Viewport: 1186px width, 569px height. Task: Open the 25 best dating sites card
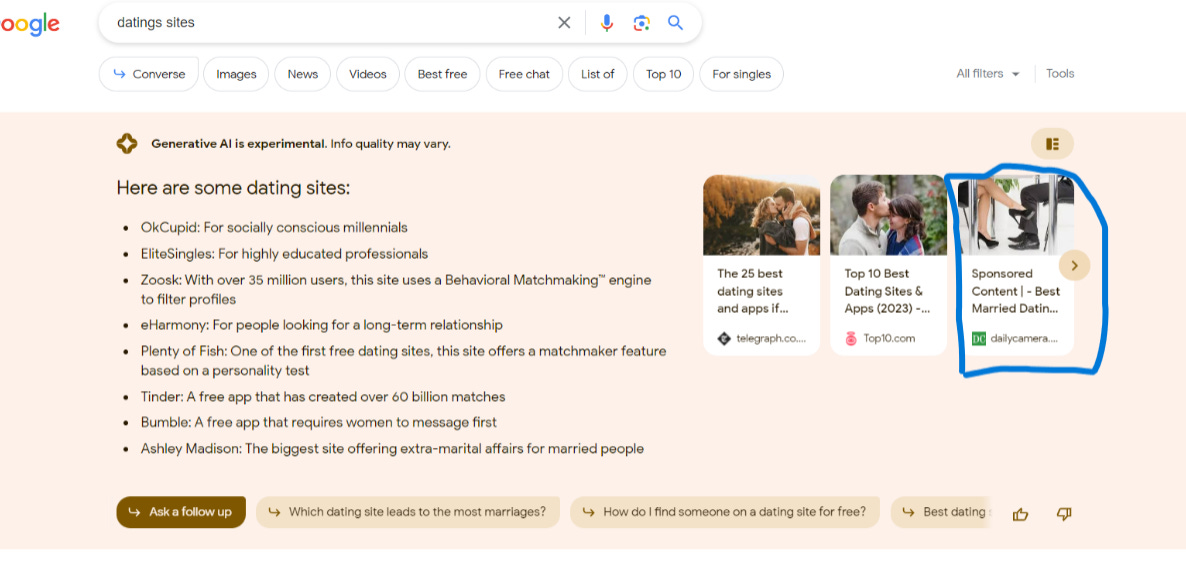762,266
